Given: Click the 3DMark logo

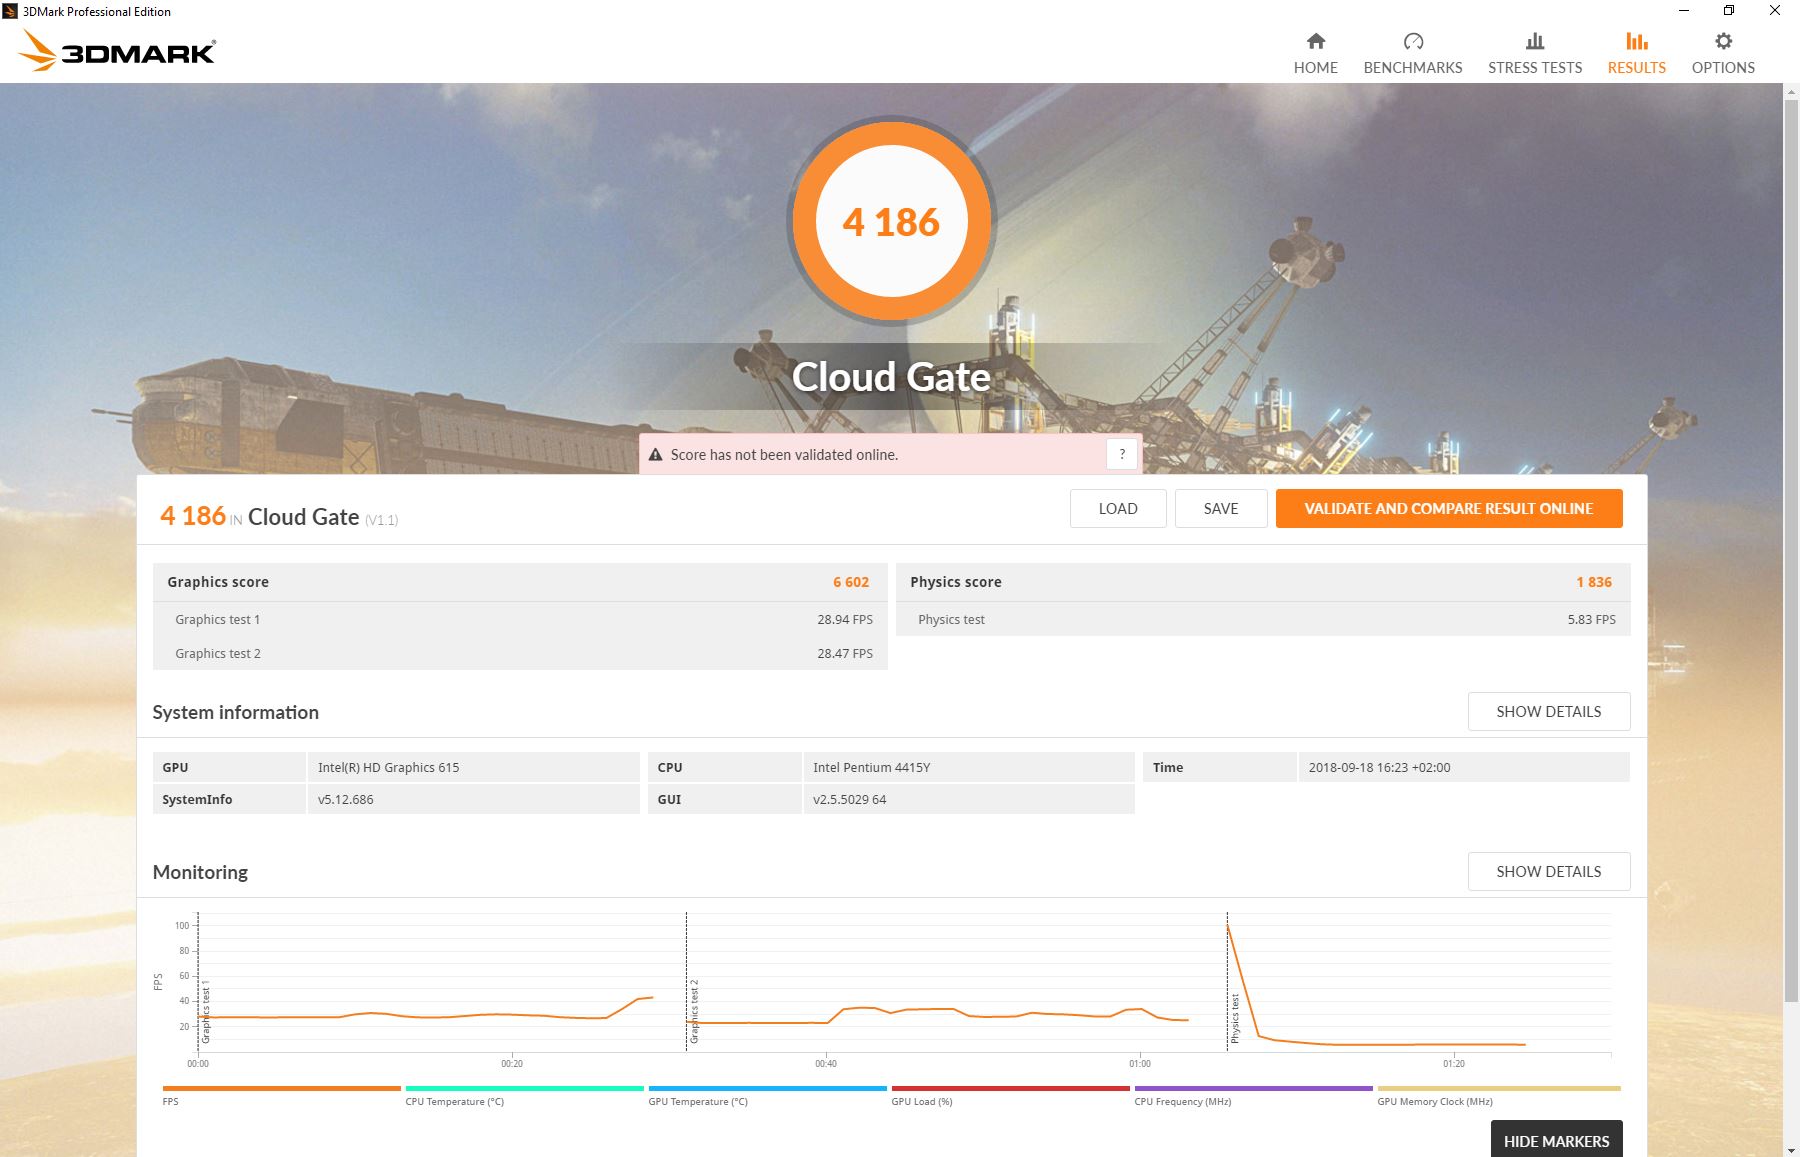Looking at the screenshot, I should coord(118,51).
